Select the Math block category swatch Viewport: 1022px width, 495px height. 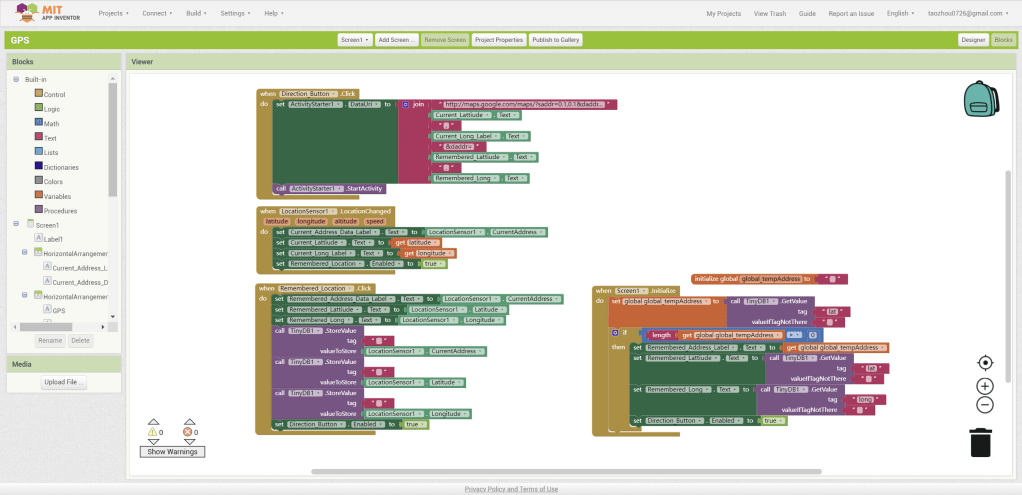pyautogui.click(x=38, y=123)
